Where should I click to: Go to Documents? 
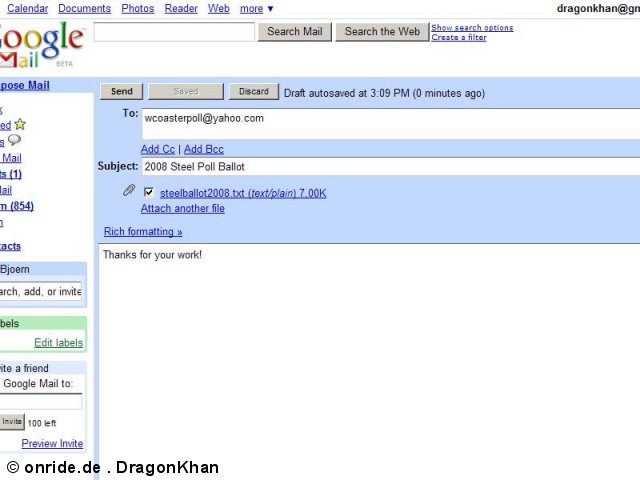(x=84, y=9)
